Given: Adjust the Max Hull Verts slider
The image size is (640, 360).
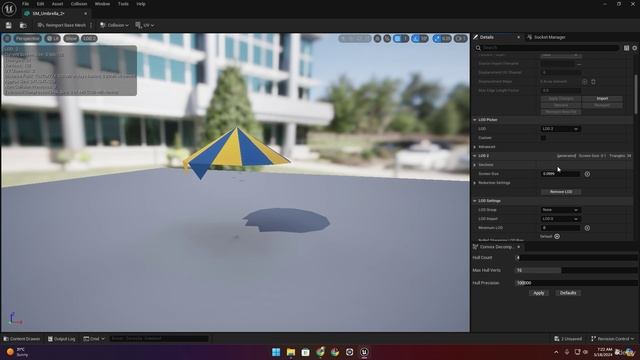Looking at the screenshot, I should [x=576, y=270].
